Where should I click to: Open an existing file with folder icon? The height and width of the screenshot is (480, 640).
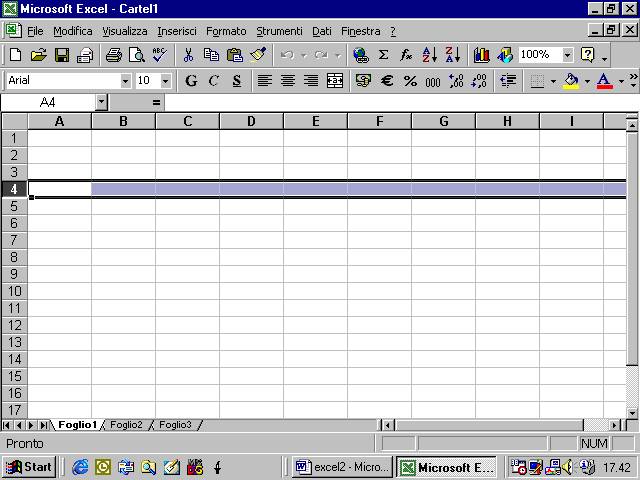pyautogui.click(x=39, y=55)
